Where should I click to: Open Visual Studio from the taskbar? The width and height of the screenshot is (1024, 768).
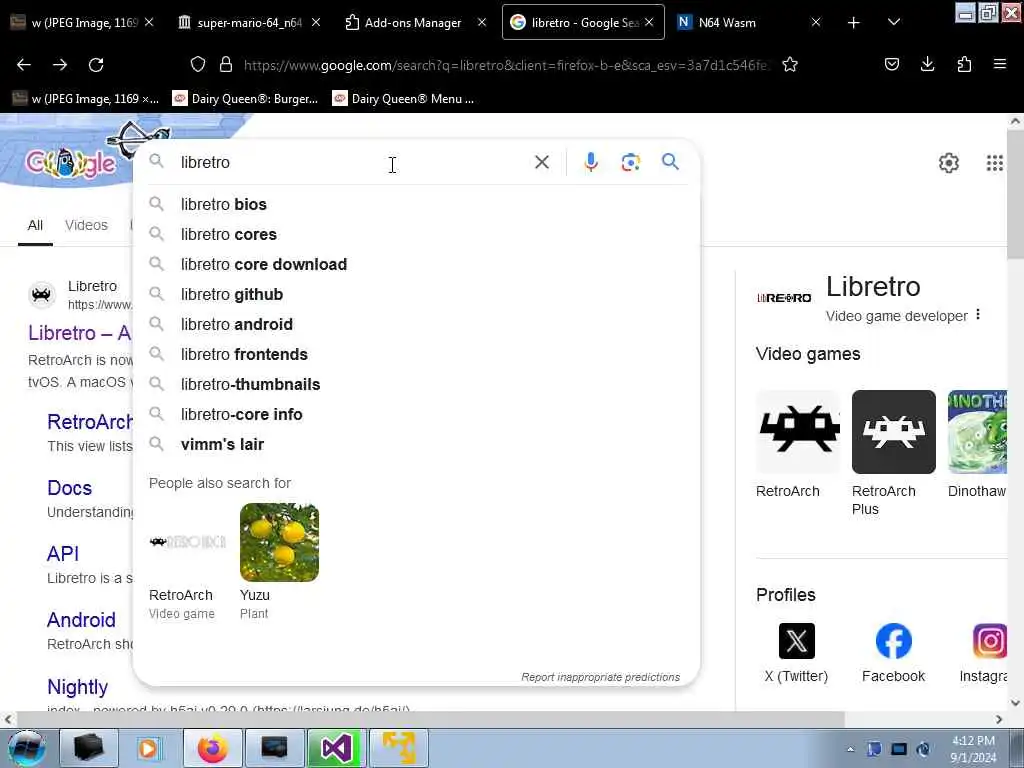(x=336, y=748)
